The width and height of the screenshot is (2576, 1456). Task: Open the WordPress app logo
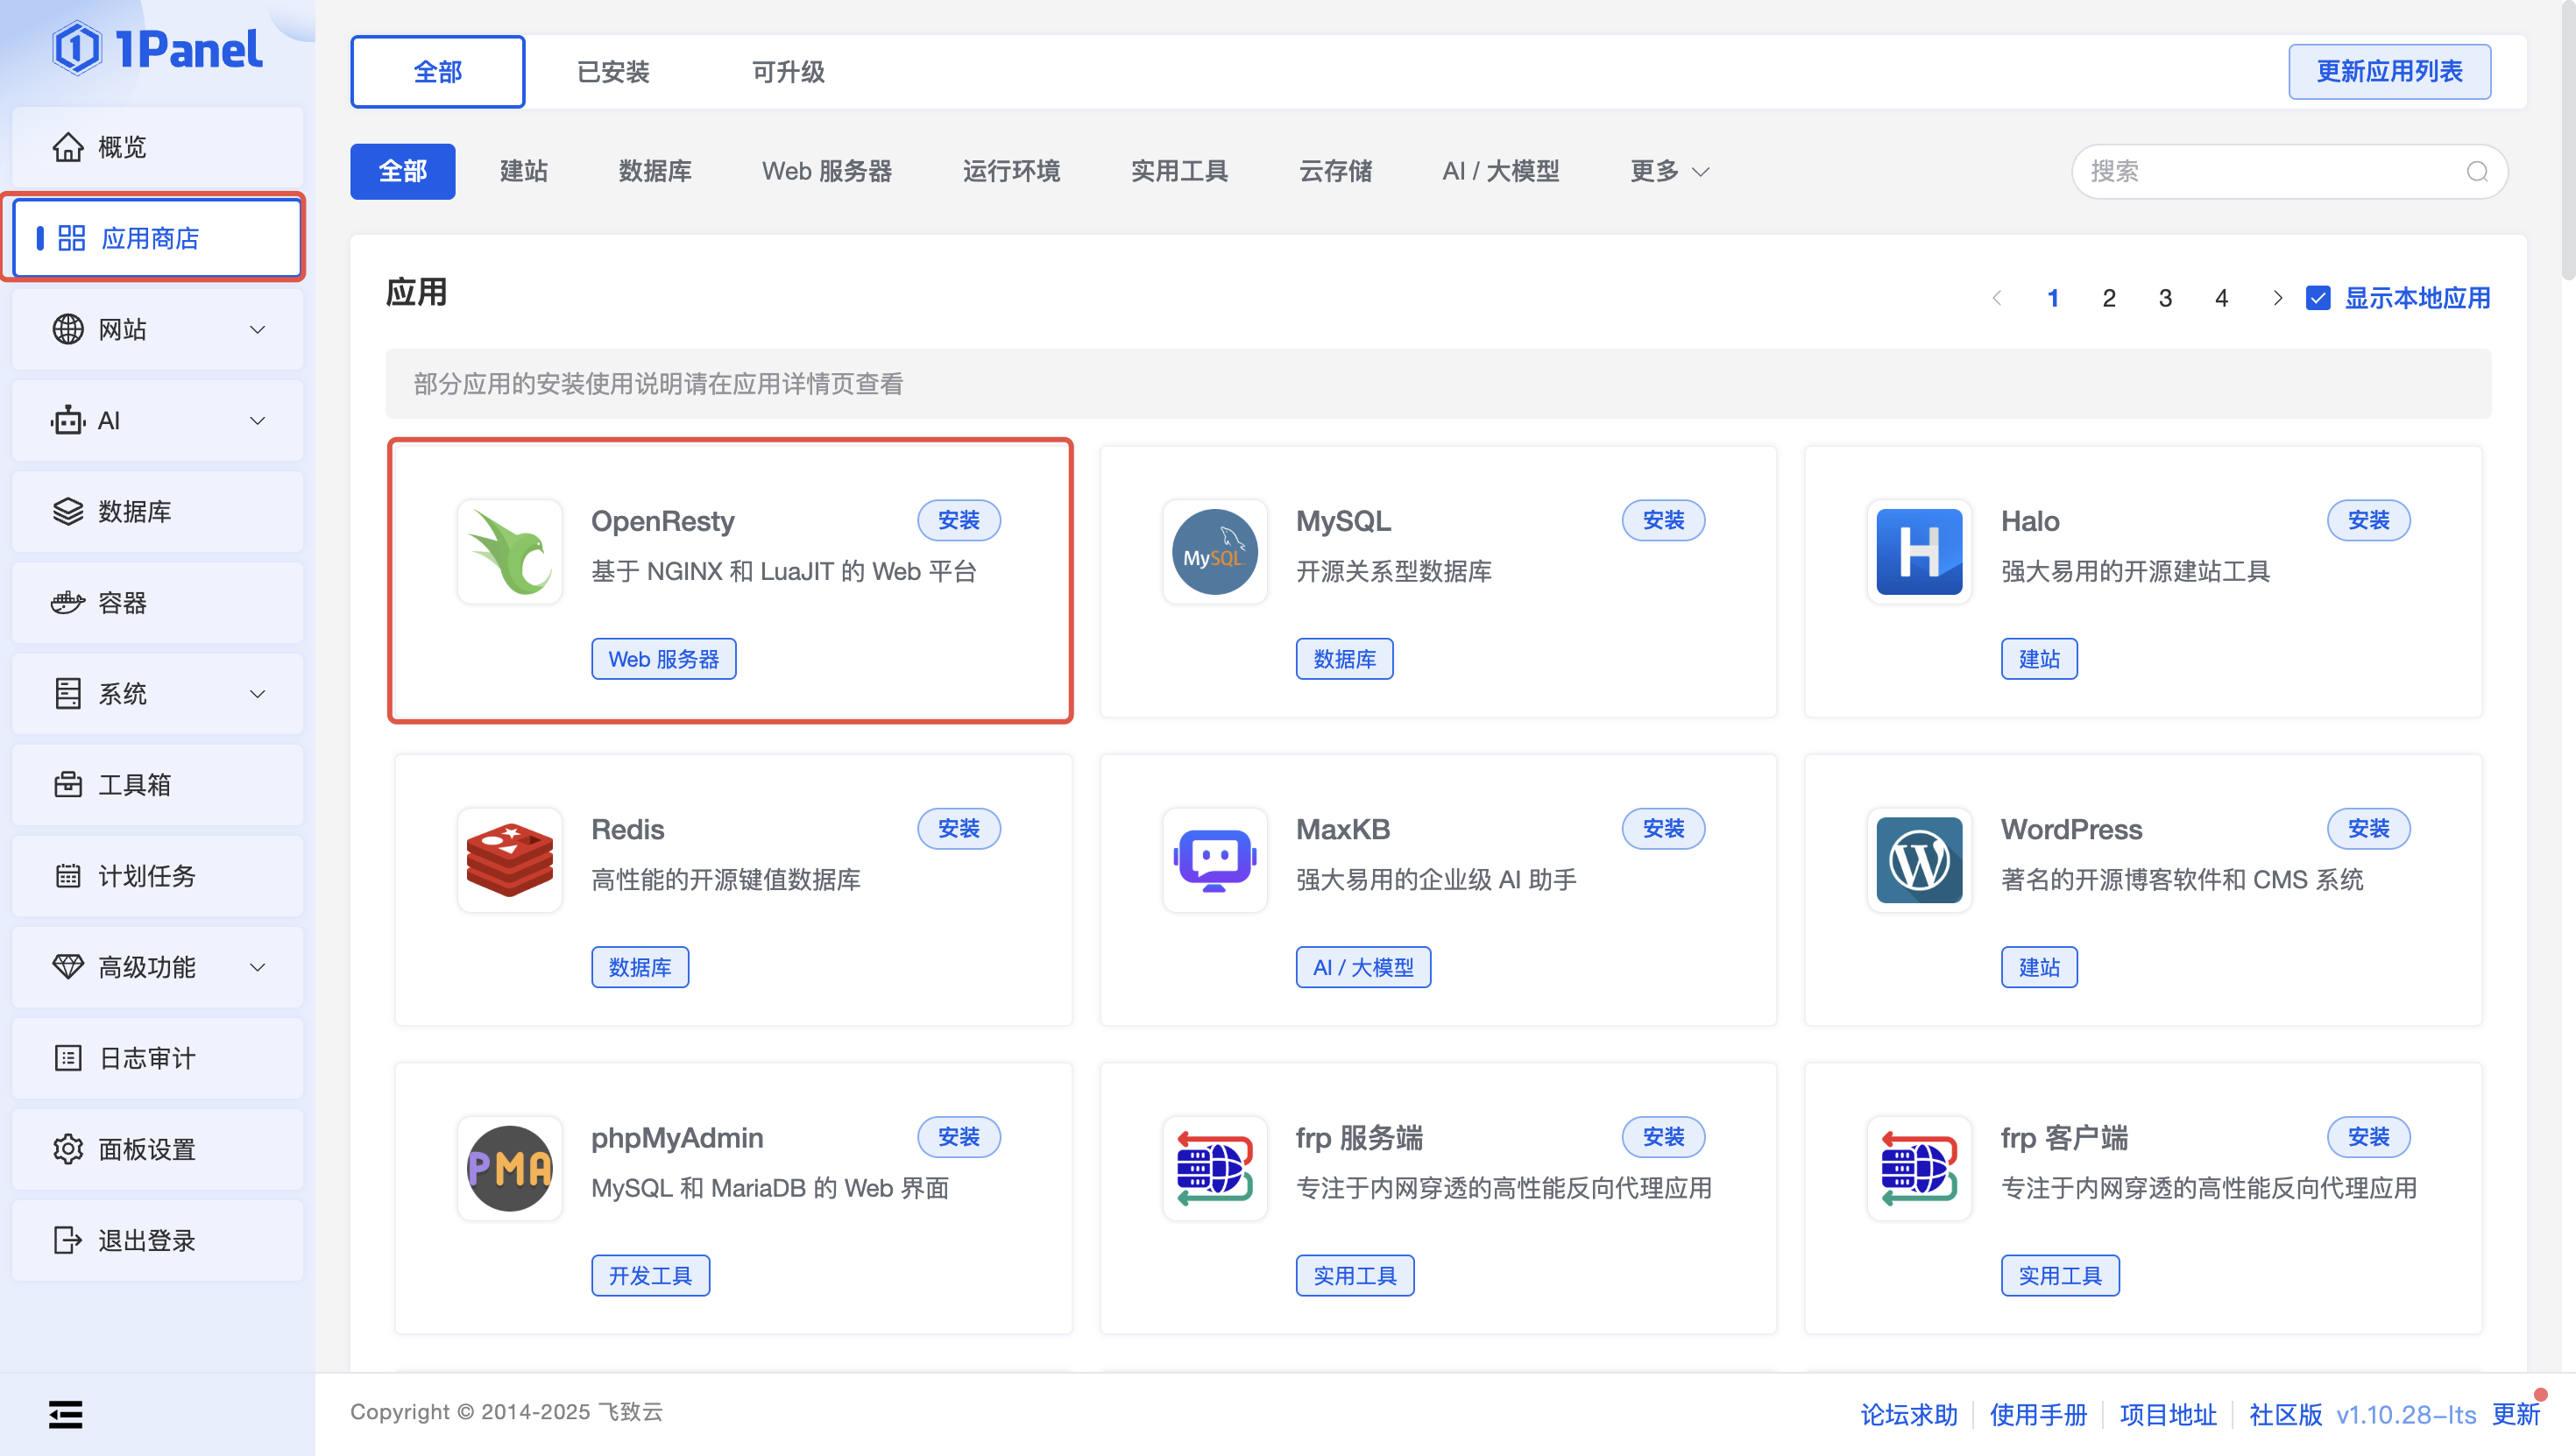tap(1919, 859)
